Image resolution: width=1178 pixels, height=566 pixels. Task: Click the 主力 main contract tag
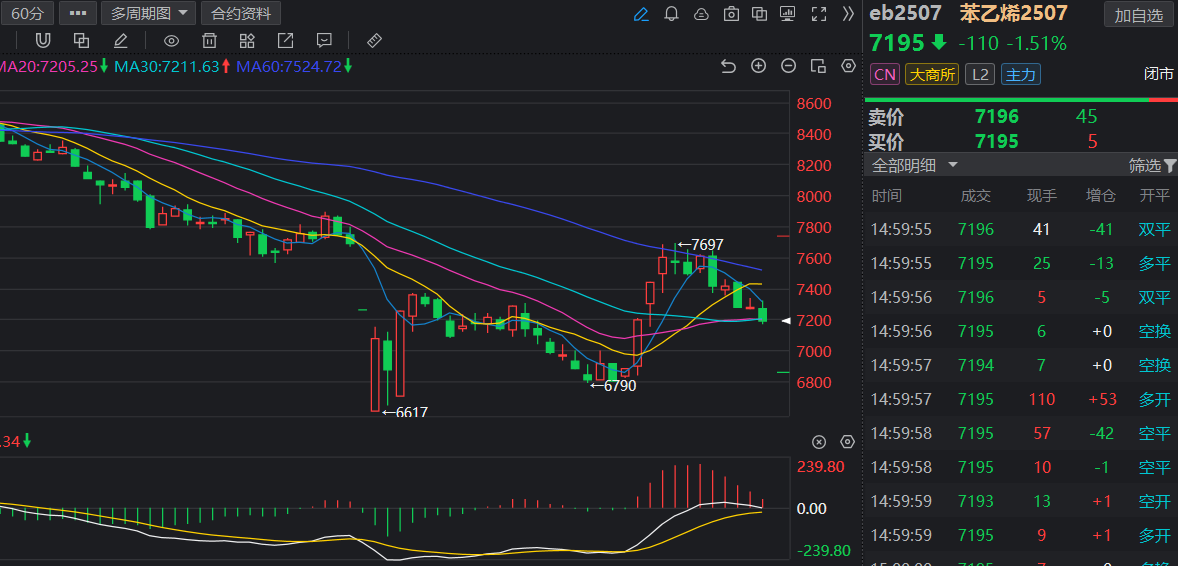1020,74
